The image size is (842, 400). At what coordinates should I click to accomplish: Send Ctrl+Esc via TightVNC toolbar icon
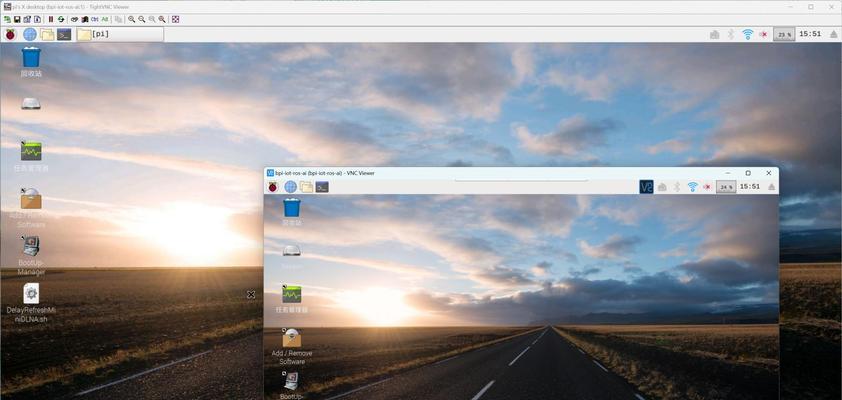point(85,19)
